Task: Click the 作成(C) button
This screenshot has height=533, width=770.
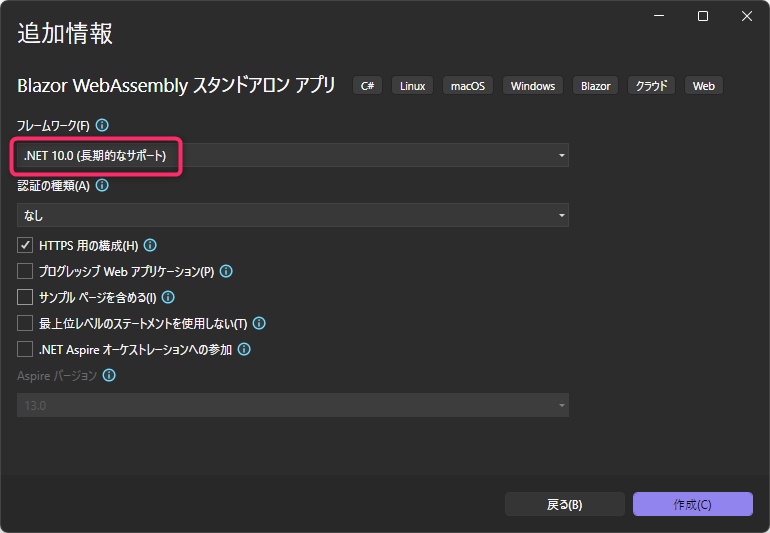Action: [x=692, y=504]
